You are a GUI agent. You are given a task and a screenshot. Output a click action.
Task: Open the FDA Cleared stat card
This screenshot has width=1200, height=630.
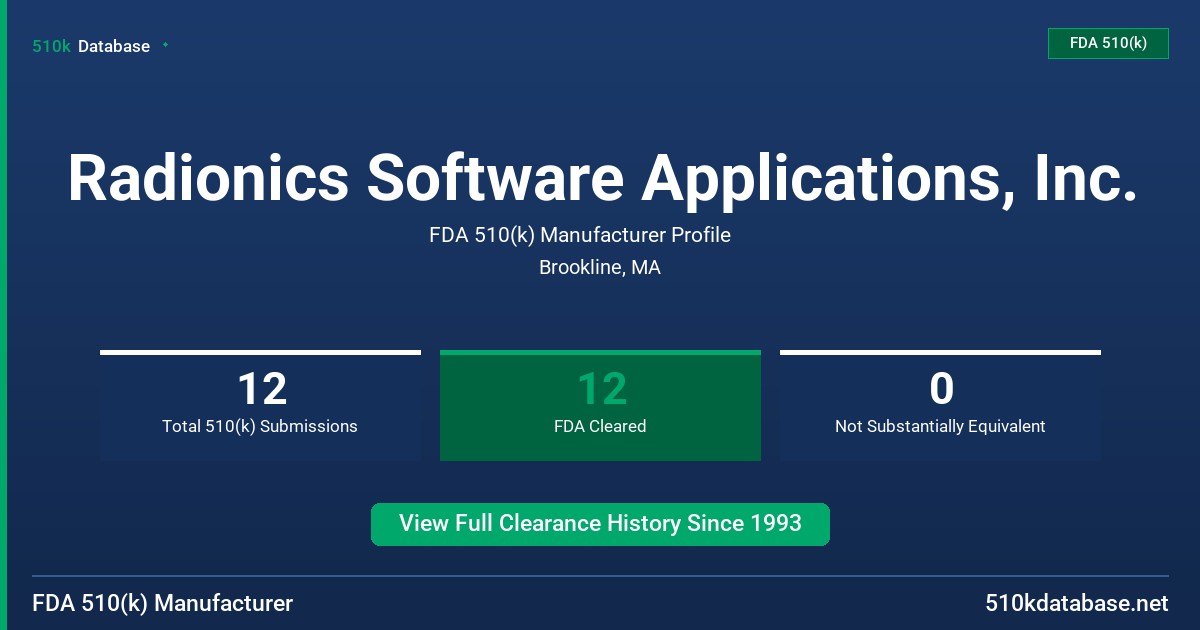pyautogui.click(x=600, y=406)
